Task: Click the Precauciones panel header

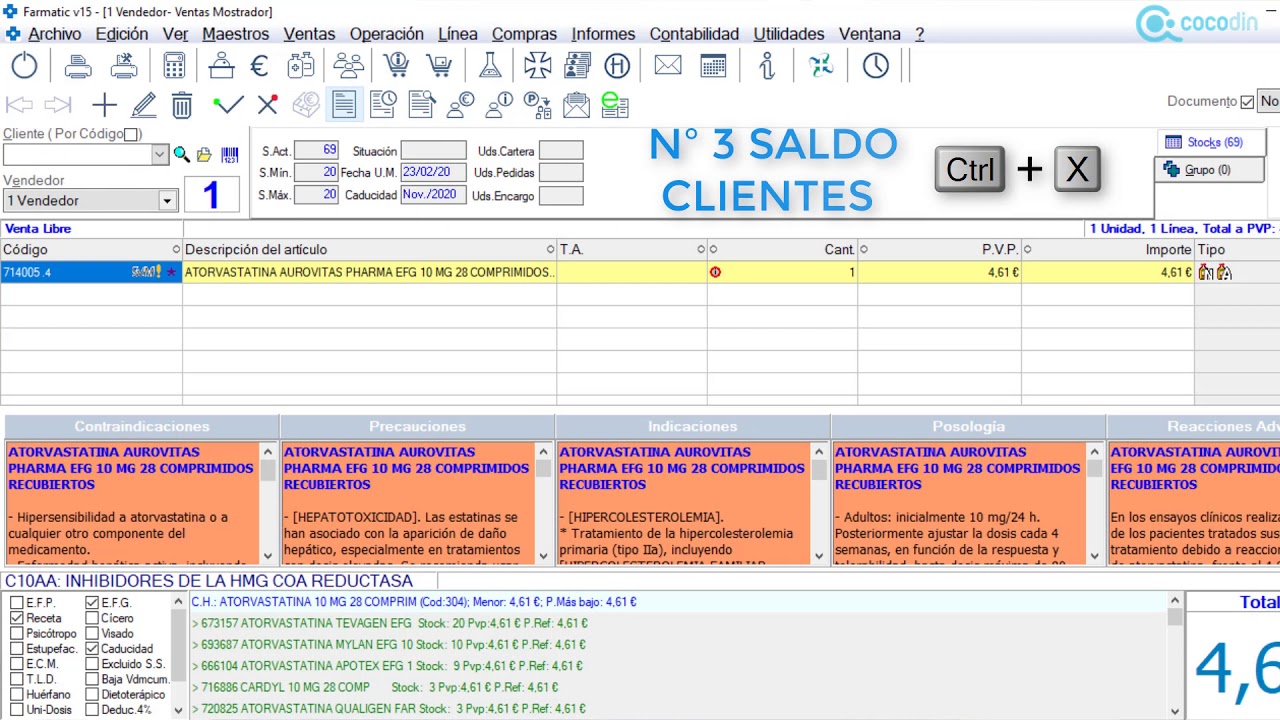Action: coord(417,427)
